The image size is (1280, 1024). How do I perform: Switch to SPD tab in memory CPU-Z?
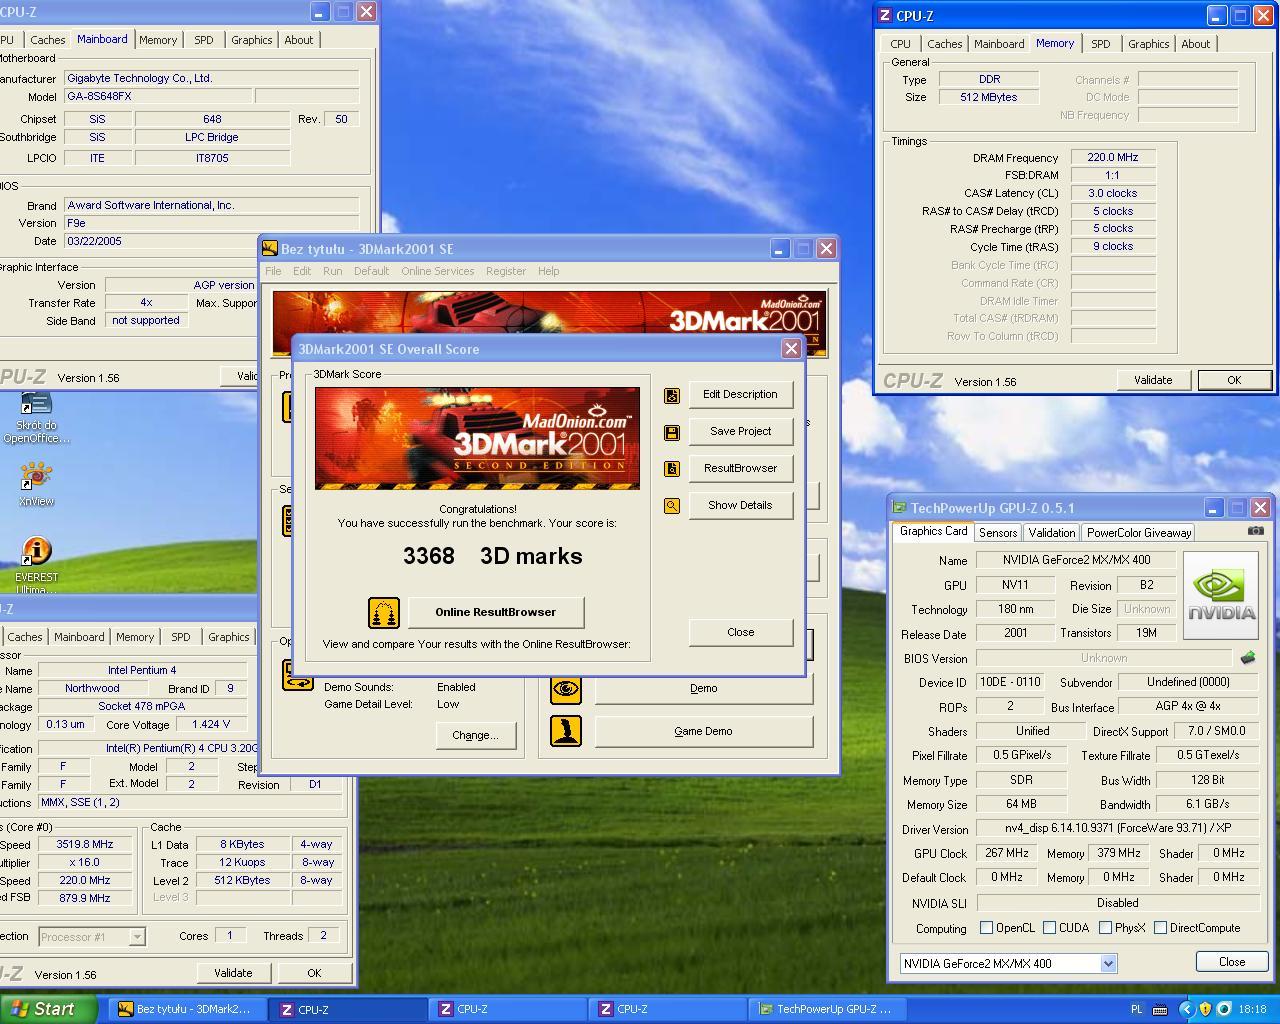coord(1101,44)
